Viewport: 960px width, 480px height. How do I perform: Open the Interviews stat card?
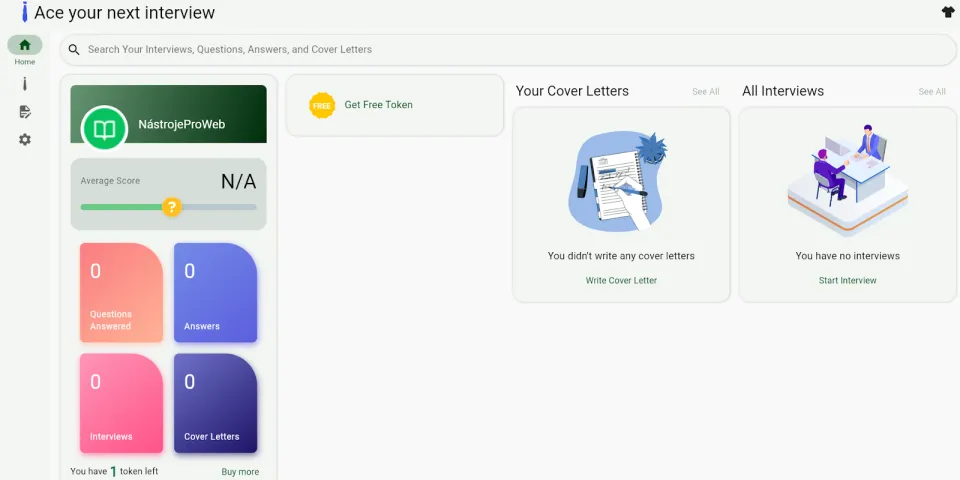click(121, 403)
